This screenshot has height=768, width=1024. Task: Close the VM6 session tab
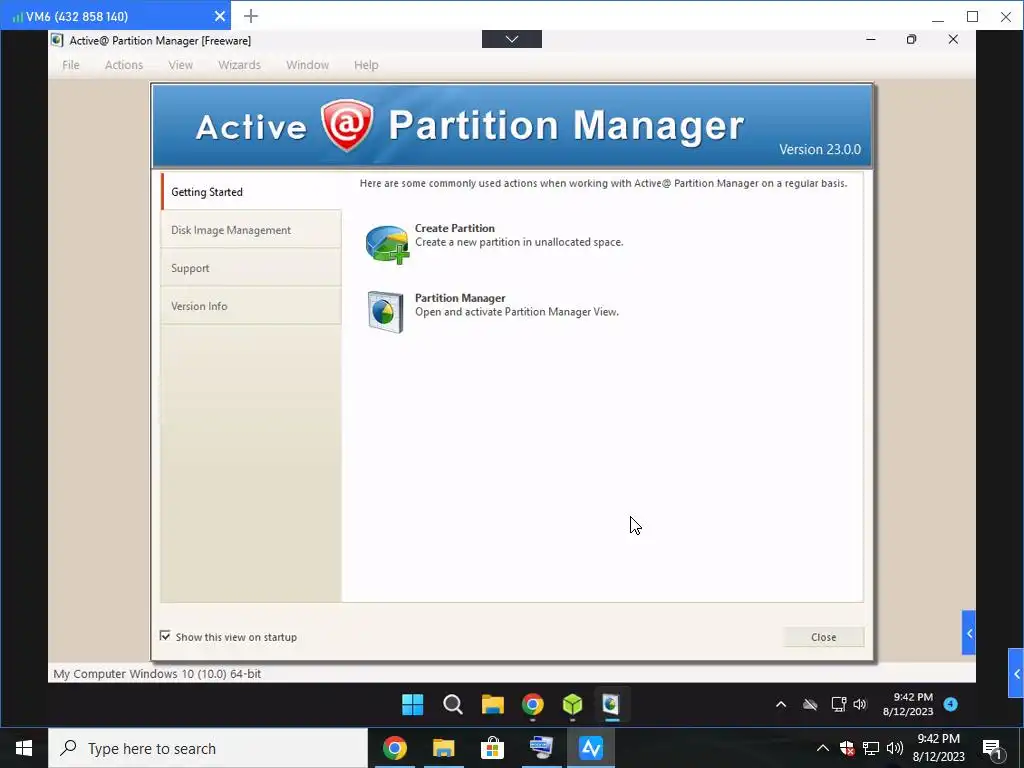point(220,16)
